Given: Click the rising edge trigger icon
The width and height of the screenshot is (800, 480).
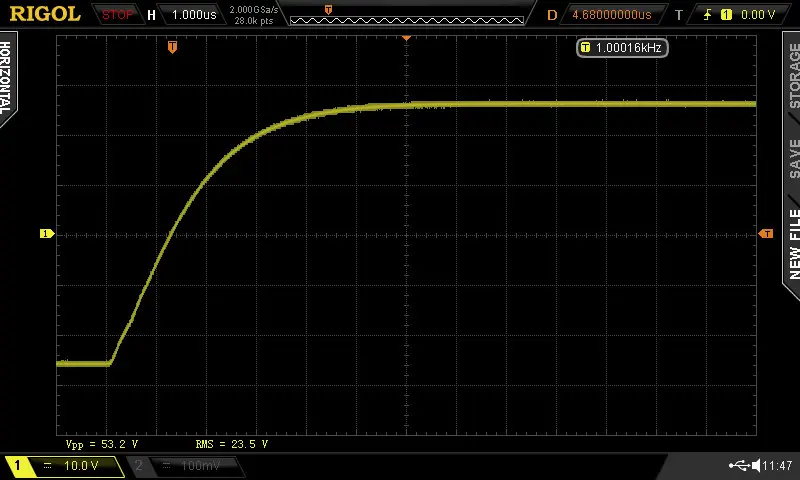Looking at the screenshot, I should pos(708,15).
